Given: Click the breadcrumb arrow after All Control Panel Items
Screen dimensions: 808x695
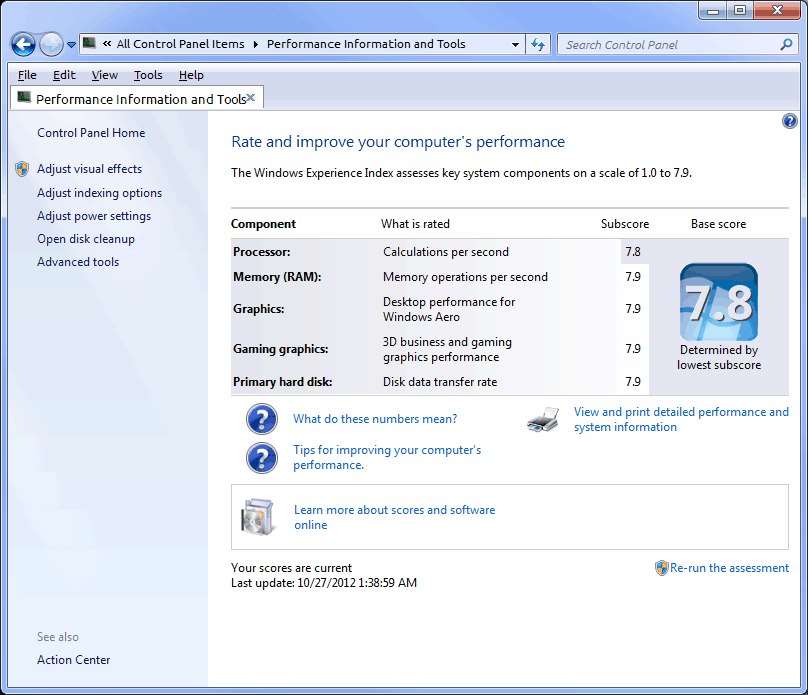Looking at the screenshot, I should (x=256, y=44).
